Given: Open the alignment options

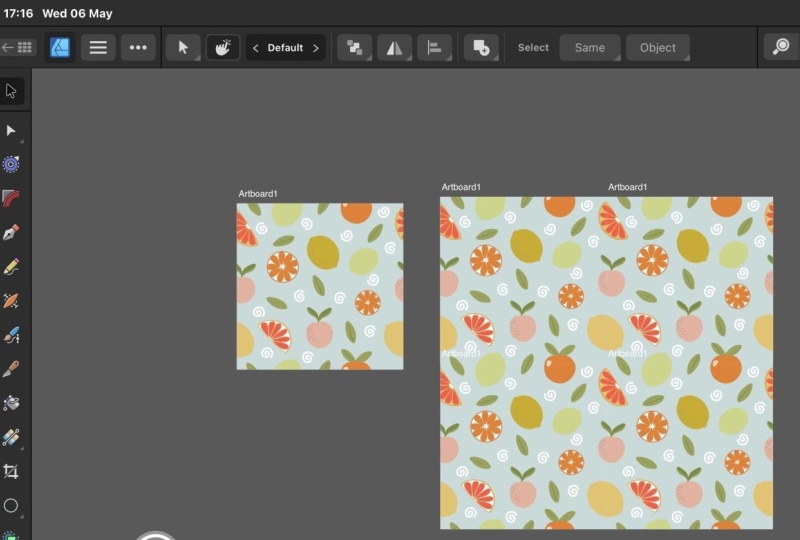Looking at the screenshot, I should click(x=434, y=47).
